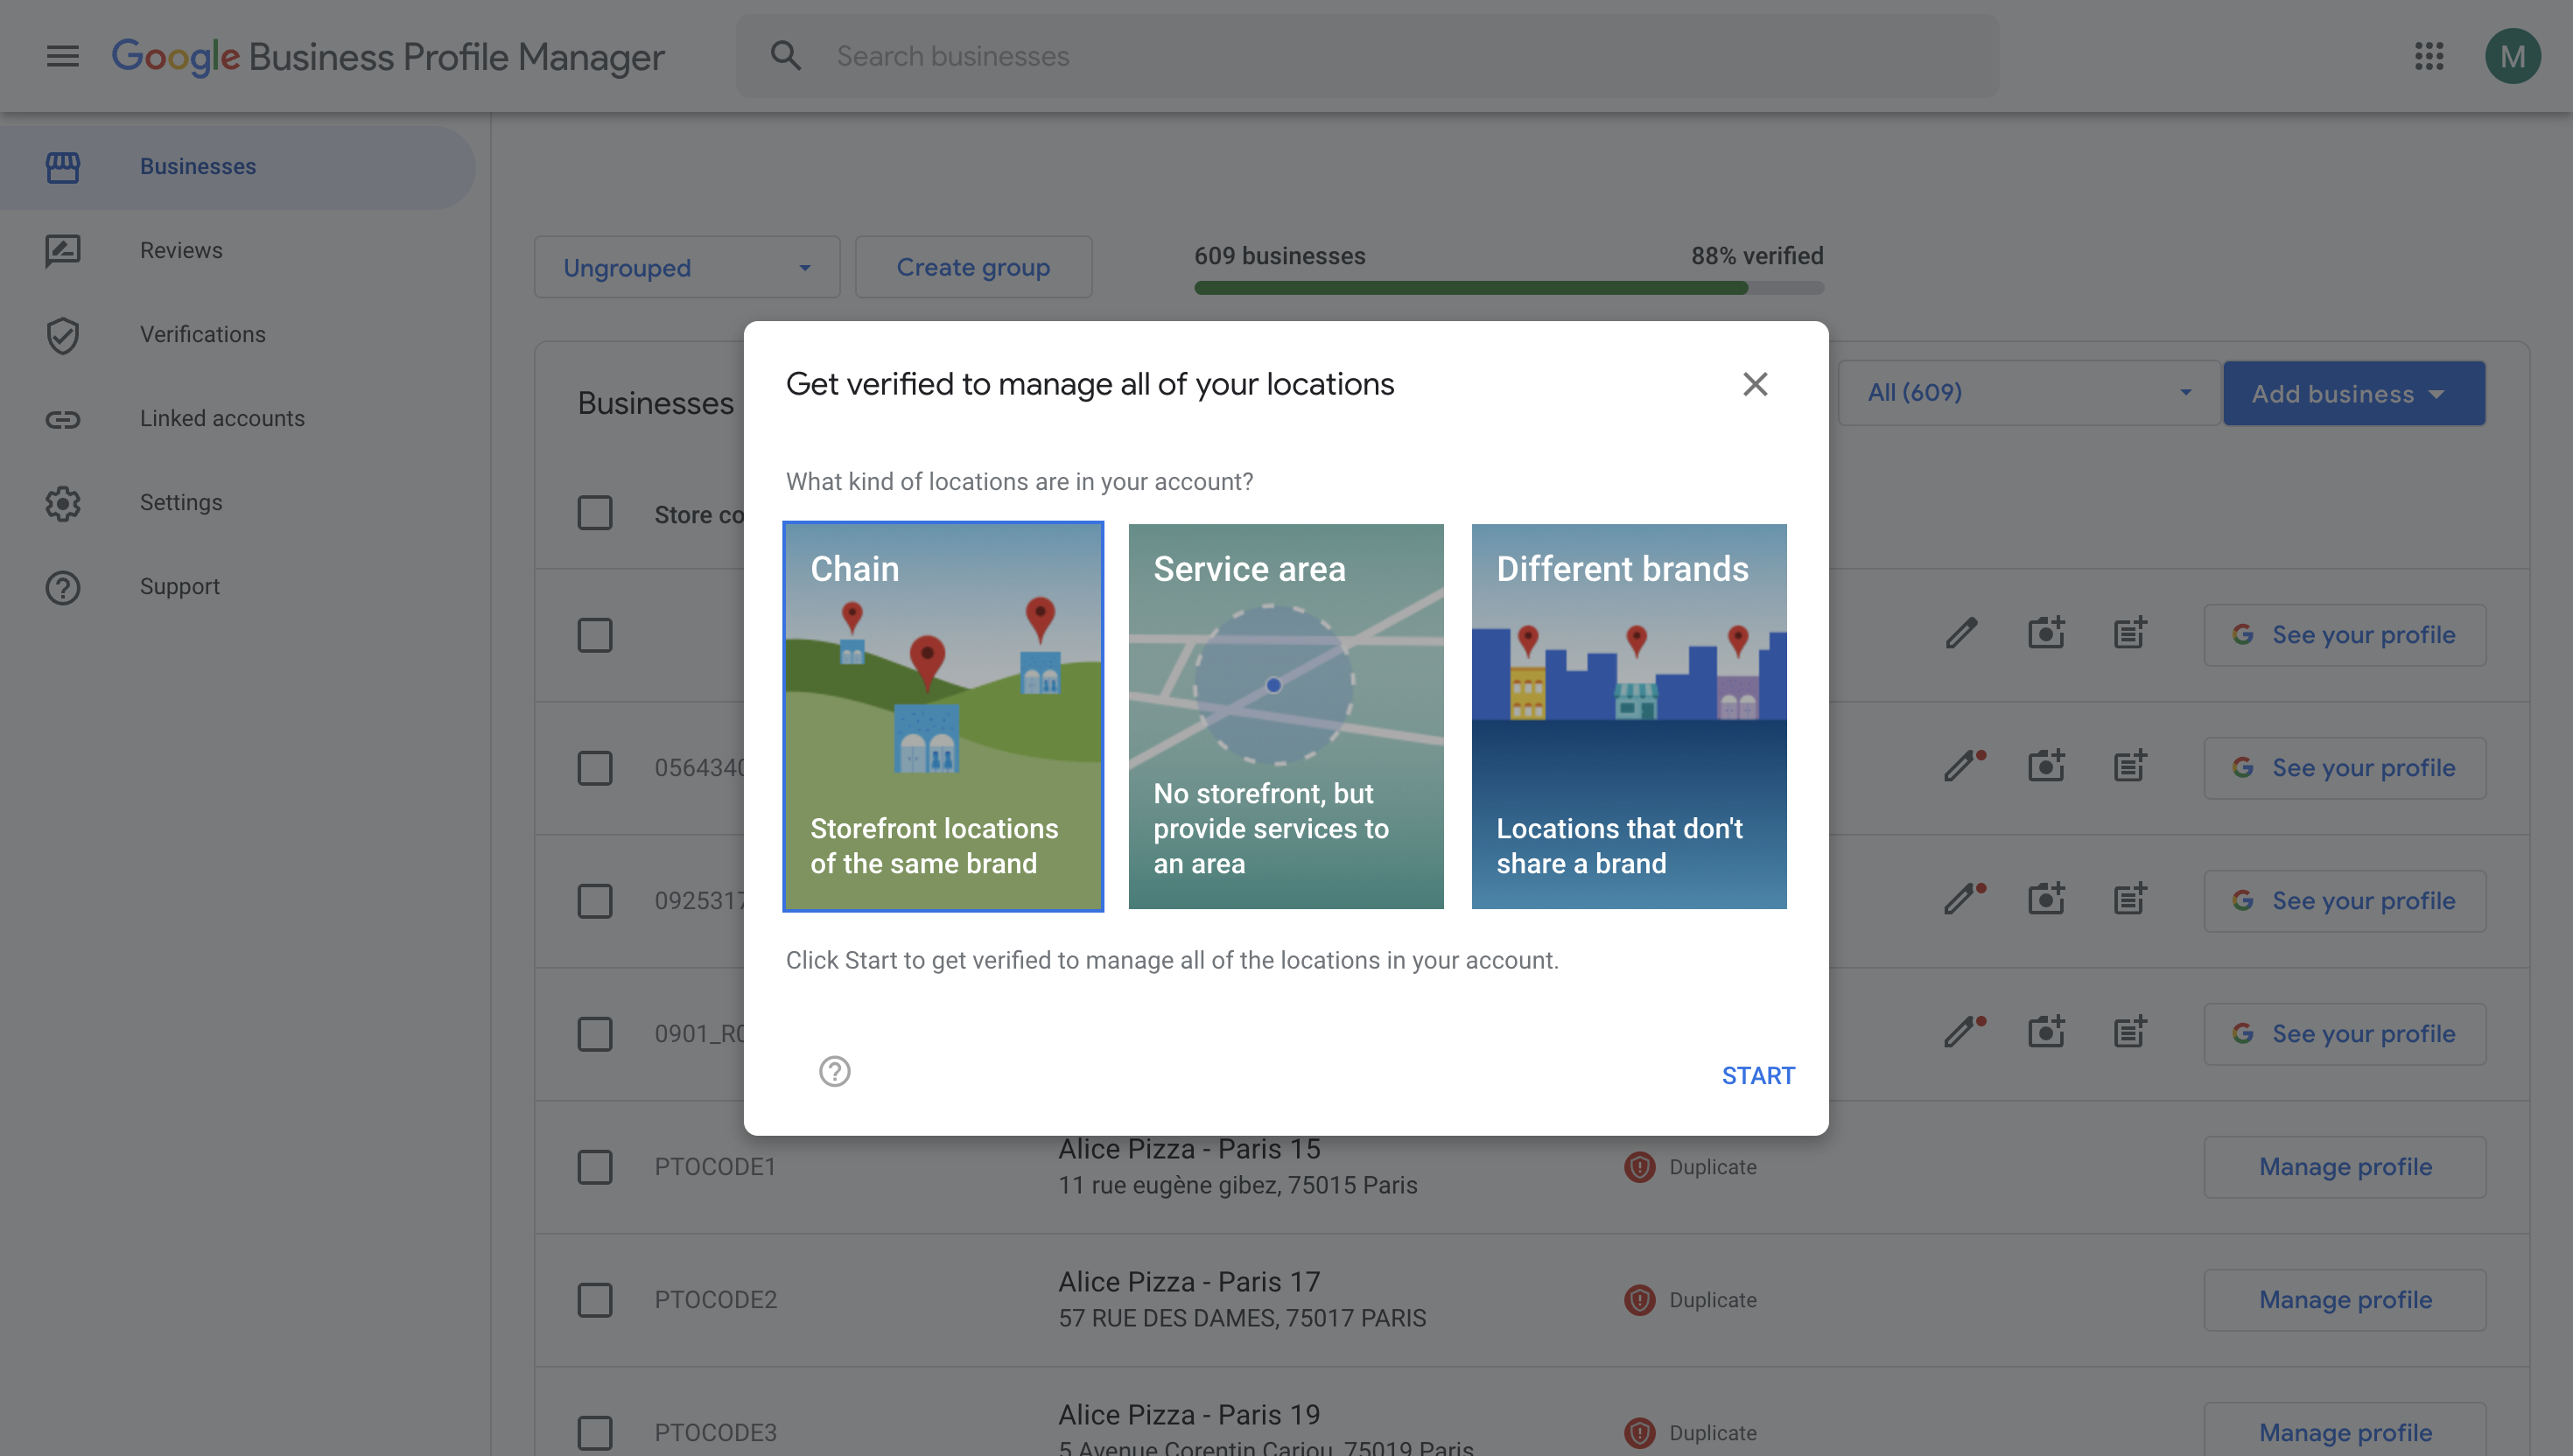Click Manage profile for PTOCODE1

pyautogui.click(x=2345, y=1167)
